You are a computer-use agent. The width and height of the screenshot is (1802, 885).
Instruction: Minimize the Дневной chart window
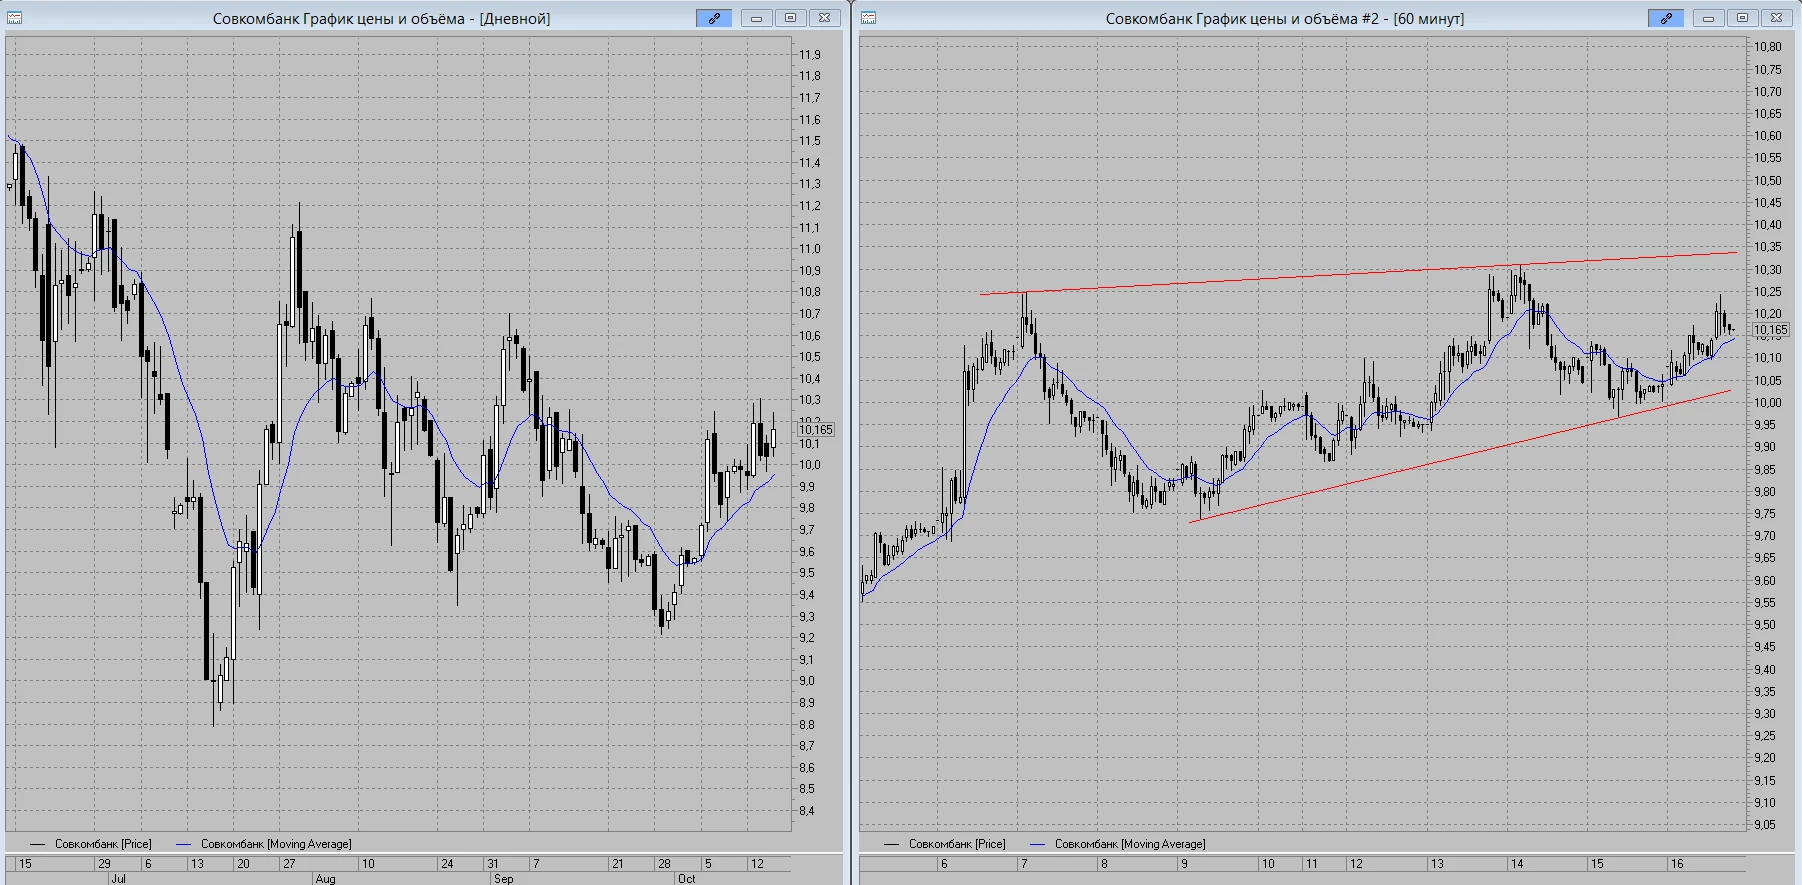tap(757, 18)
